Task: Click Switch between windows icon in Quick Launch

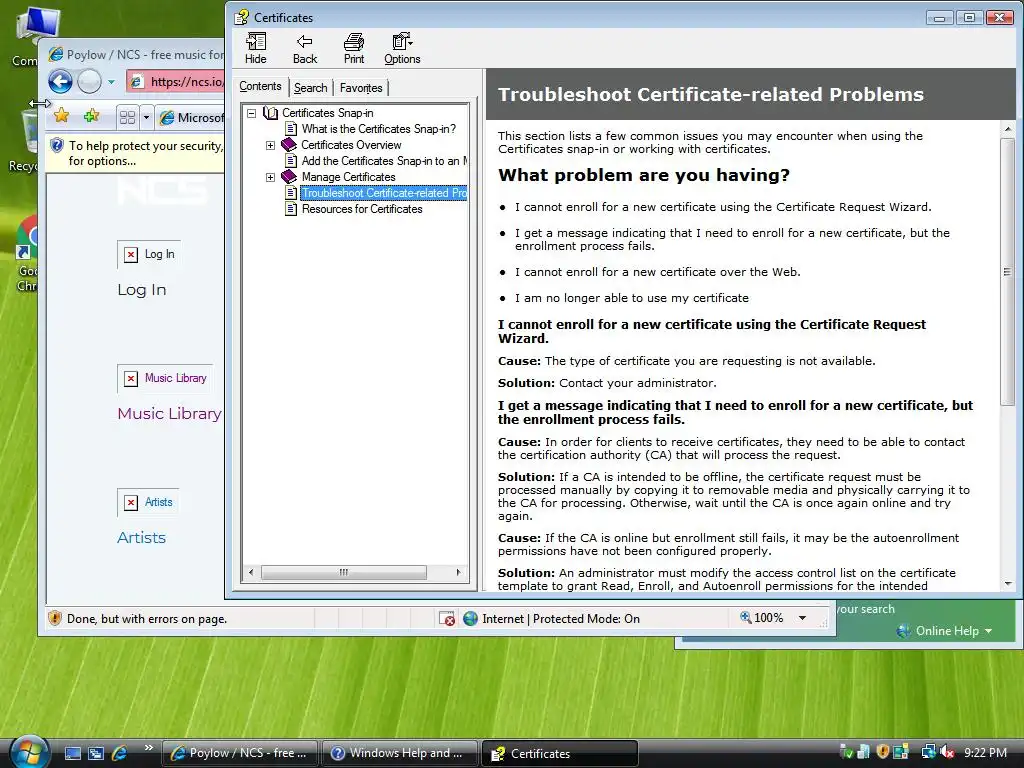Action: pyautogui.click(x=96, y=754)
